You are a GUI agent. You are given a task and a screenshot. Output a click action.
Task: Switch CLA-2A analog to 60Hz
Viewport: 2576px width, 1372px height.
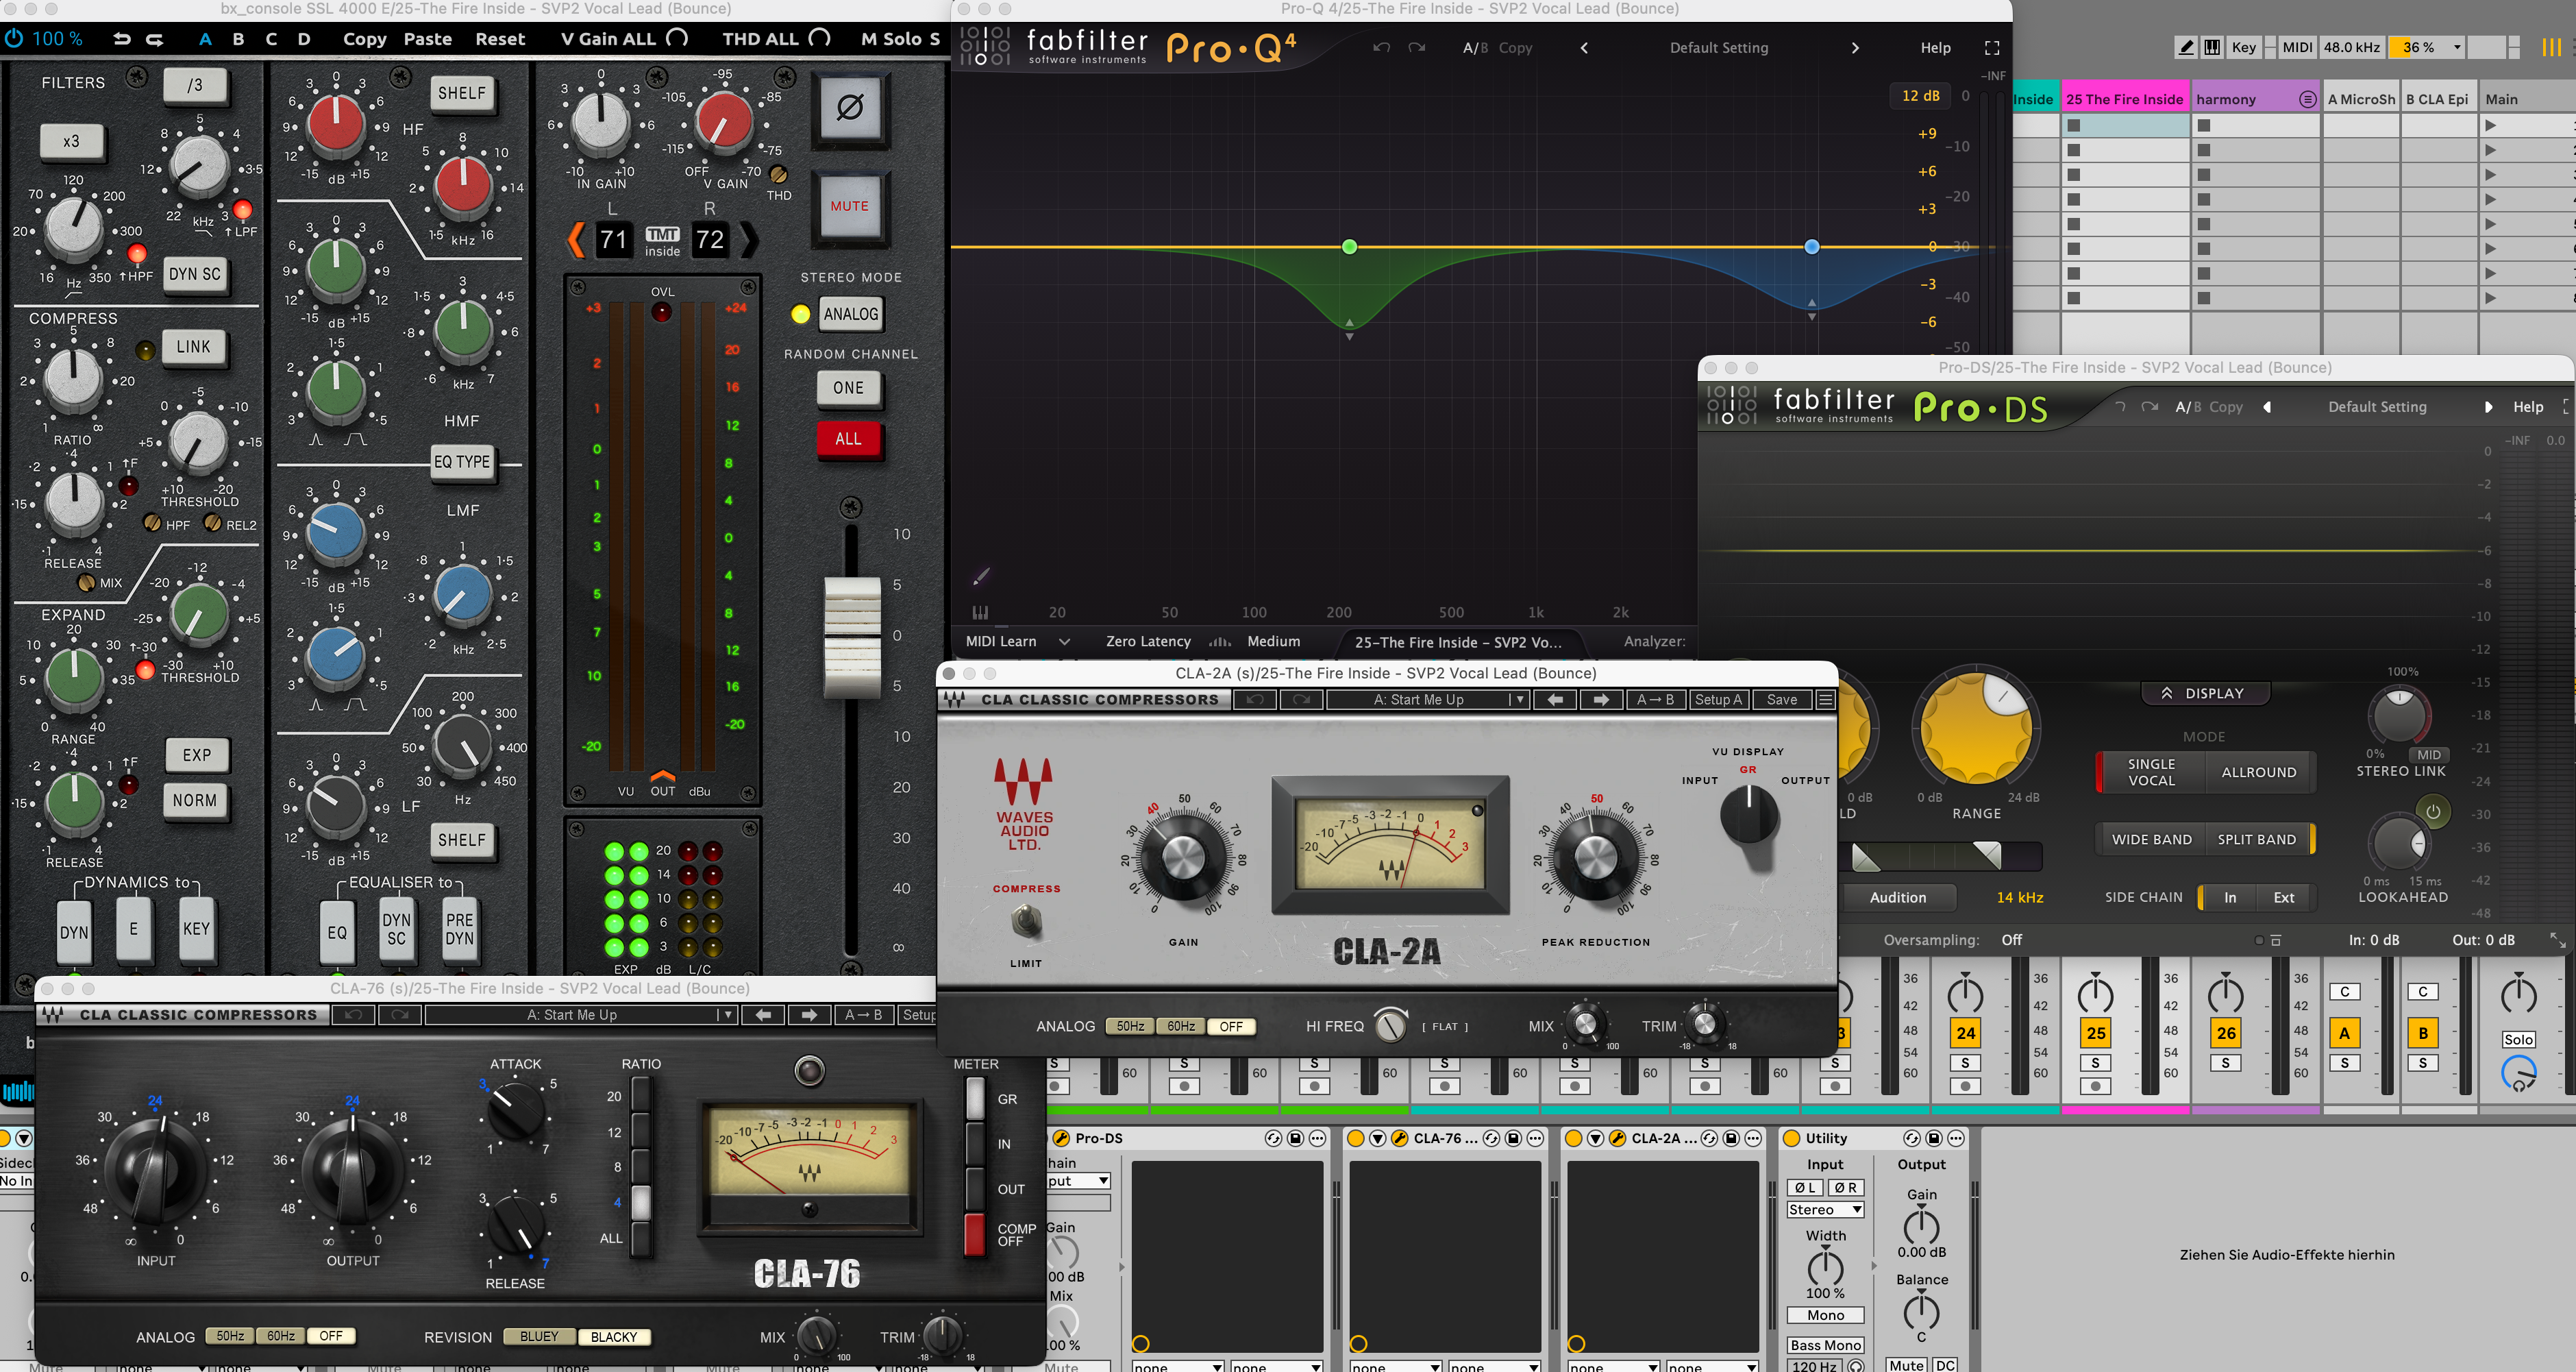click(1180, 1026)
